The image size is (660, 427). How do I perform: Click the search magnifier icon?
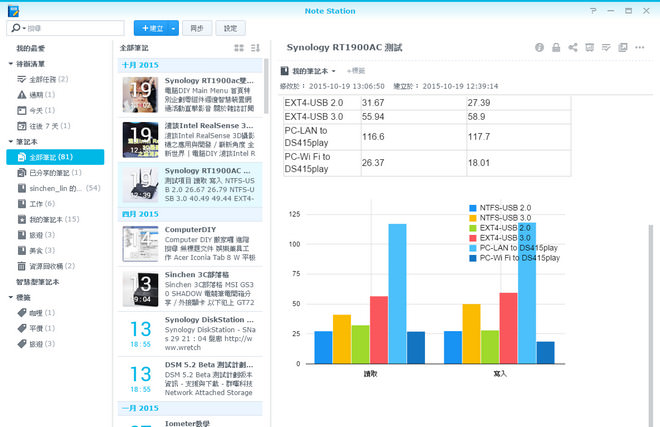(x=16, y=28)
